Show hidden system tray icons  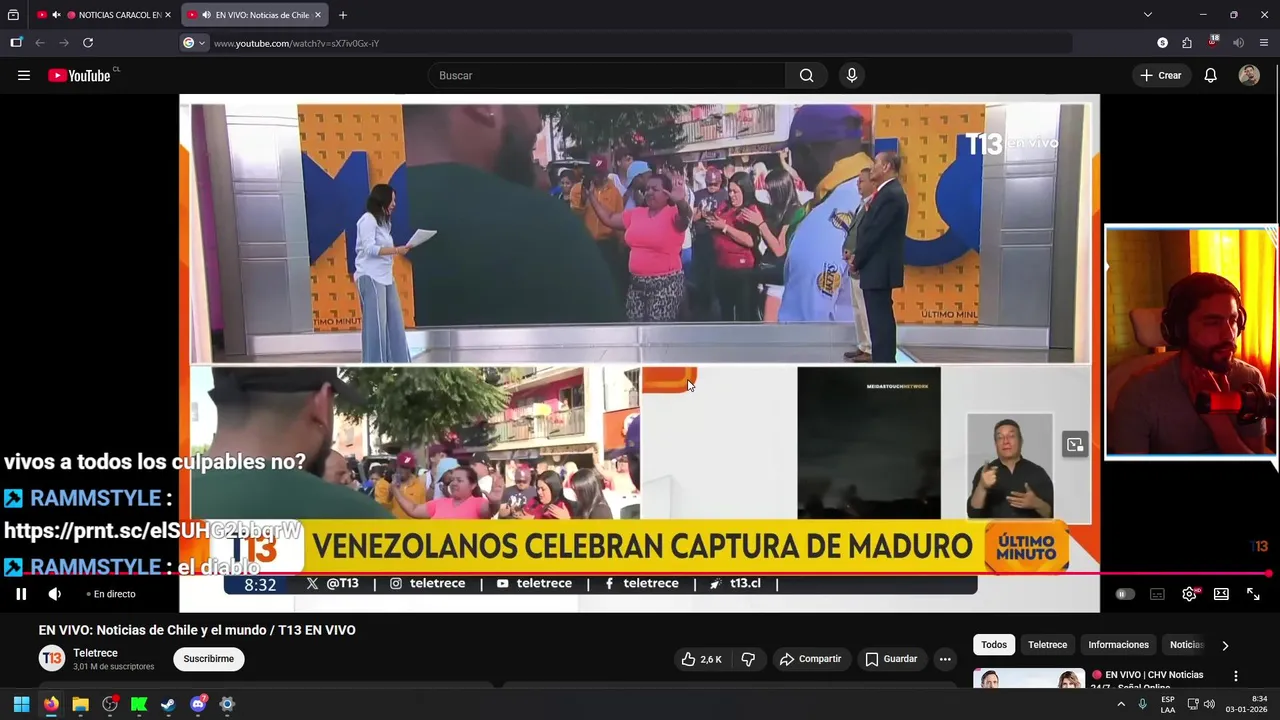(x=1121, y=704)
